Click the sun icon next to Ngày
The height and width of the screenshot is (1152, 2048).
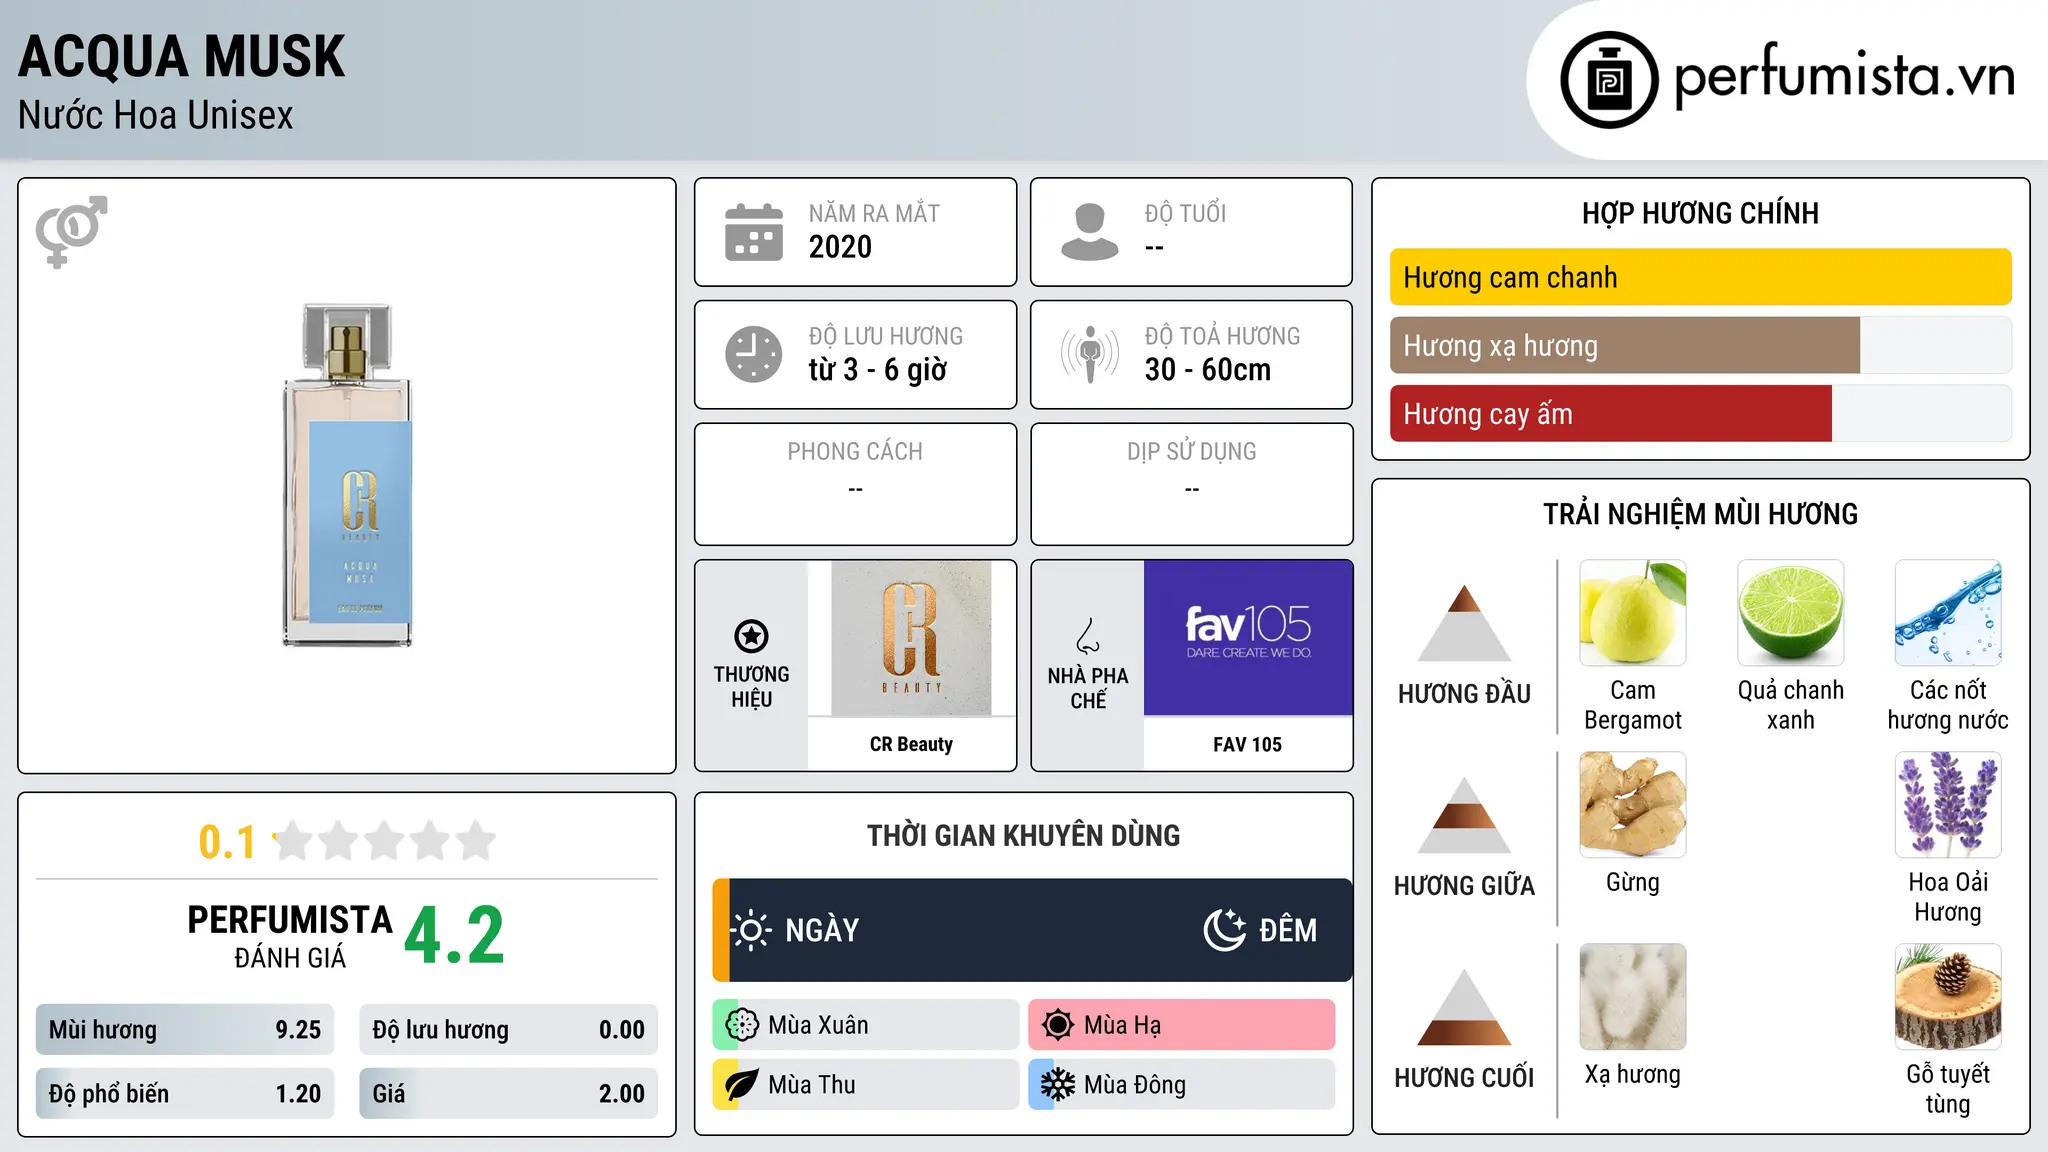click(751, 930)
